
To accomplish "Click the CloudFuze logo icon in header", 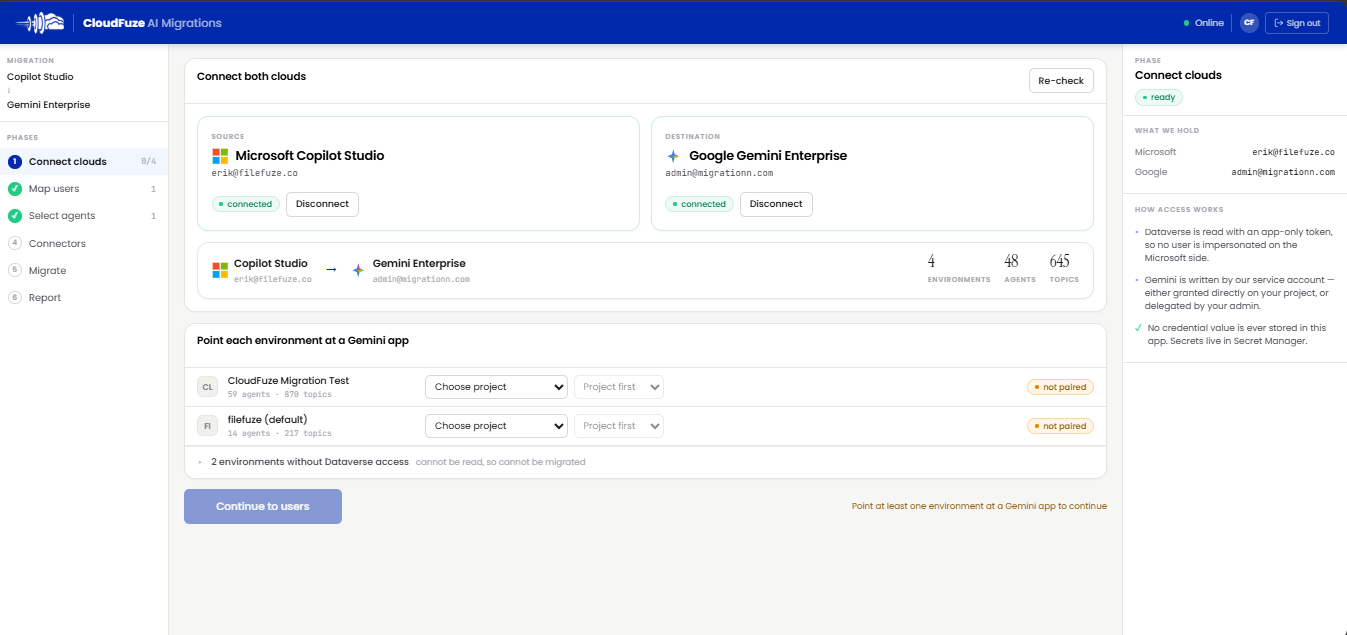I will point(40,22).
